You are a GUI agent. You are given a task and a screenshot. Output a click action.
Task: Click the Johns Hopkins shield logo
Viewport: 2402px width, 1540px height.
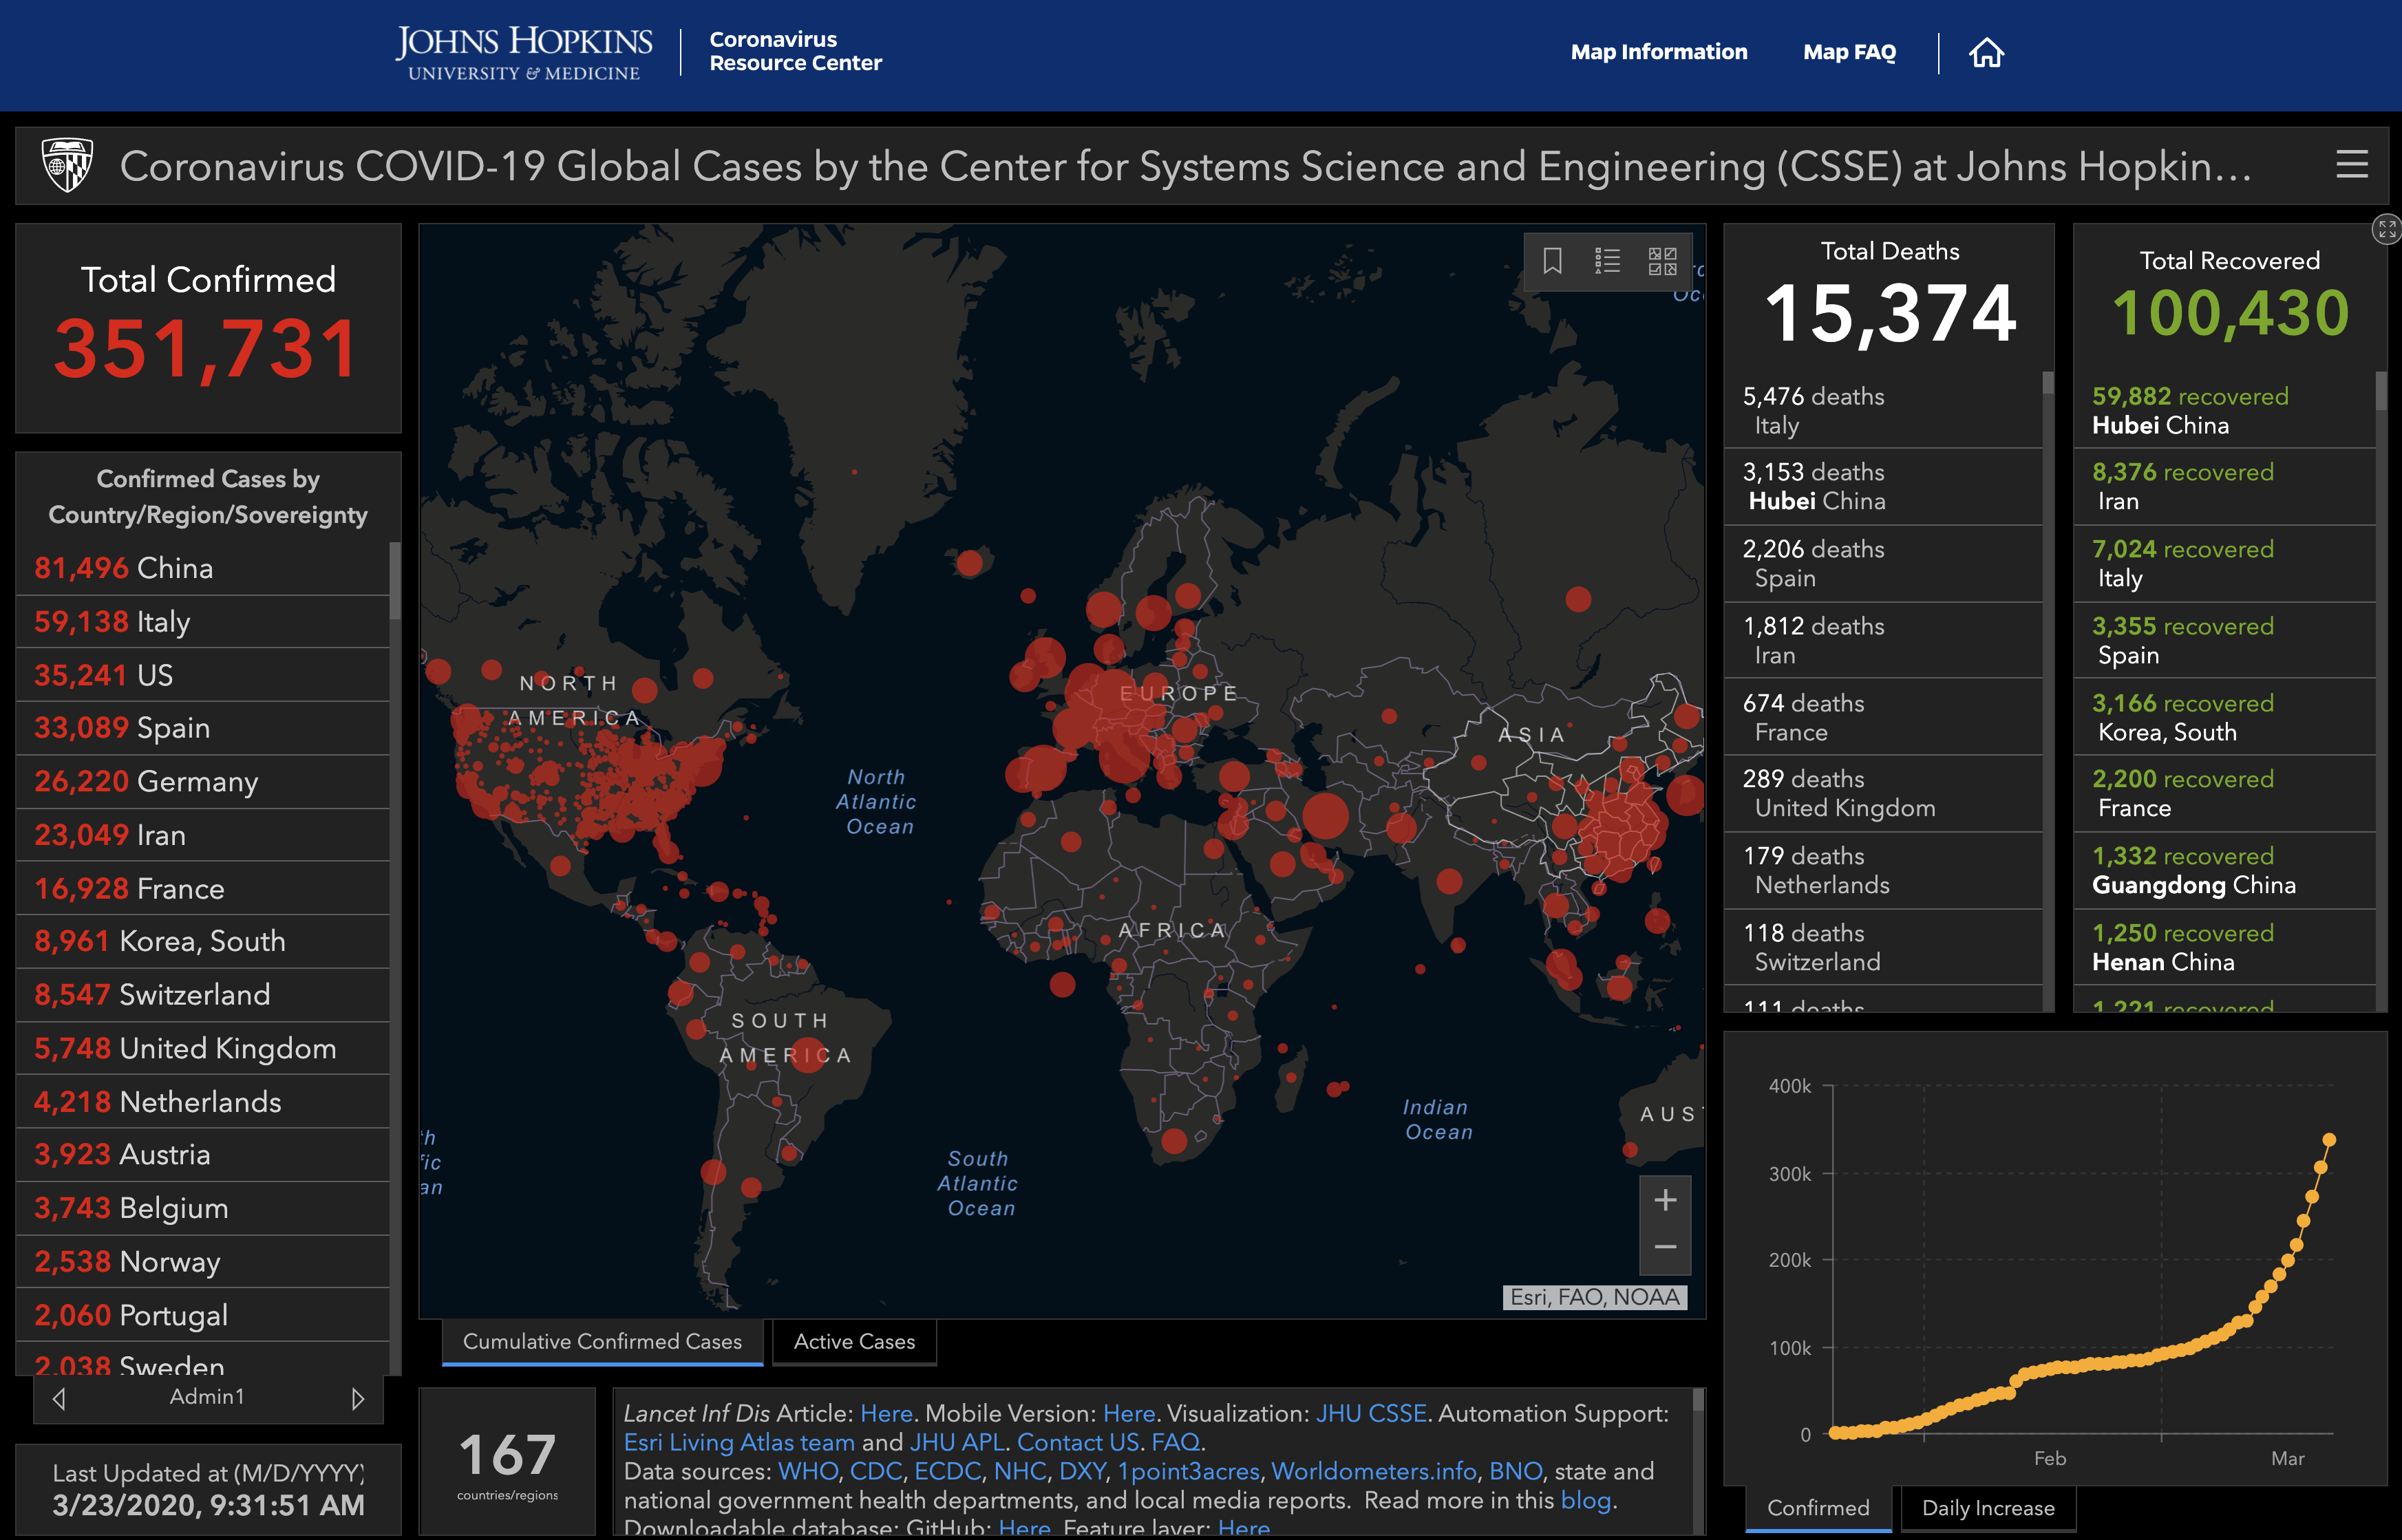pyautogui.click(x=67, y=165)
